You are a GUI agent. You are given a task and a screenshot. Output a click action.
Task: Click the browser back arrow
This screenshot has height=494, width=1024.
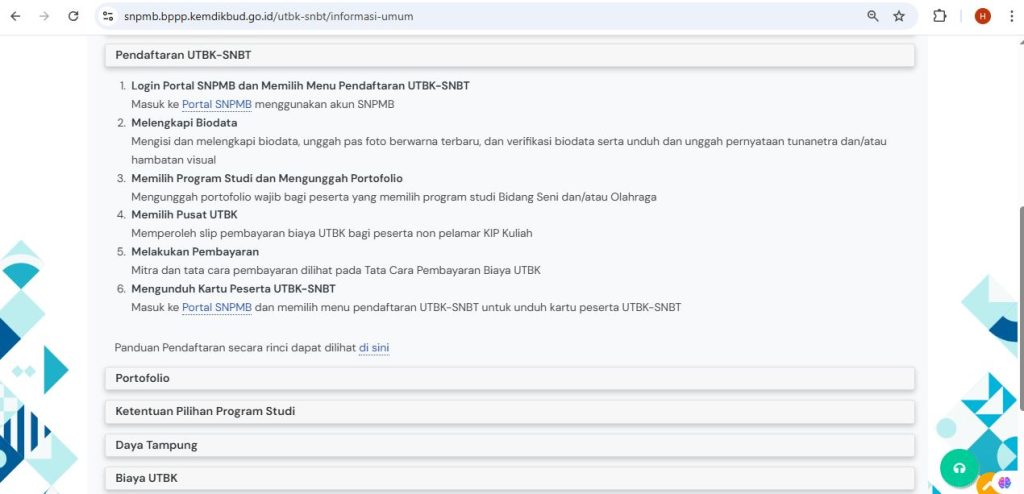click(15, 16)
